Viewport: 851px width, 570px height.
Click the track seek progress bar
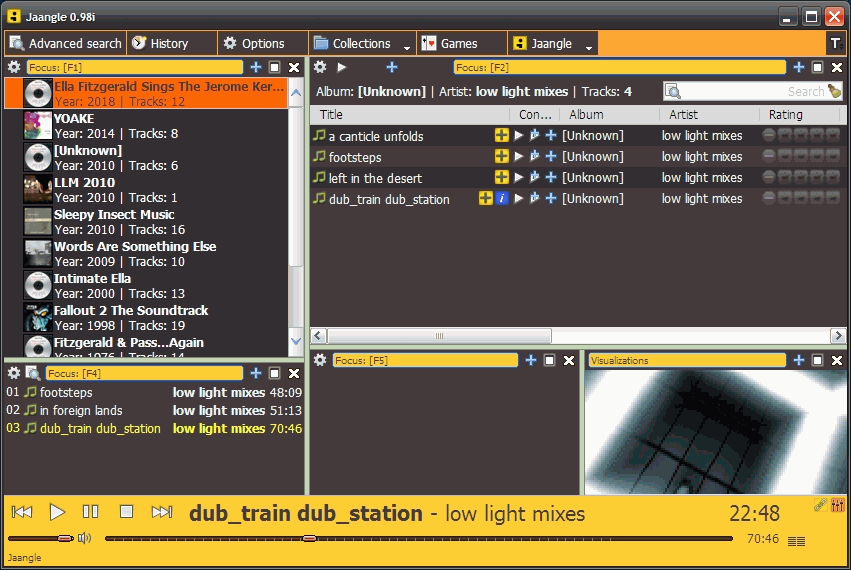[418, 539]
